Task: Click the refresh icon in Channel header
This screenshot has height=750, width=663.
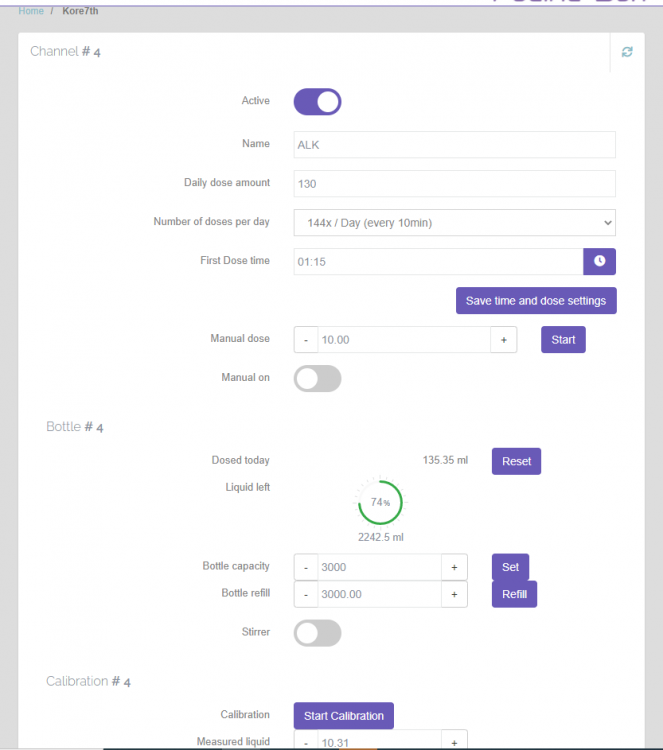Action: (x=627, y=52)
